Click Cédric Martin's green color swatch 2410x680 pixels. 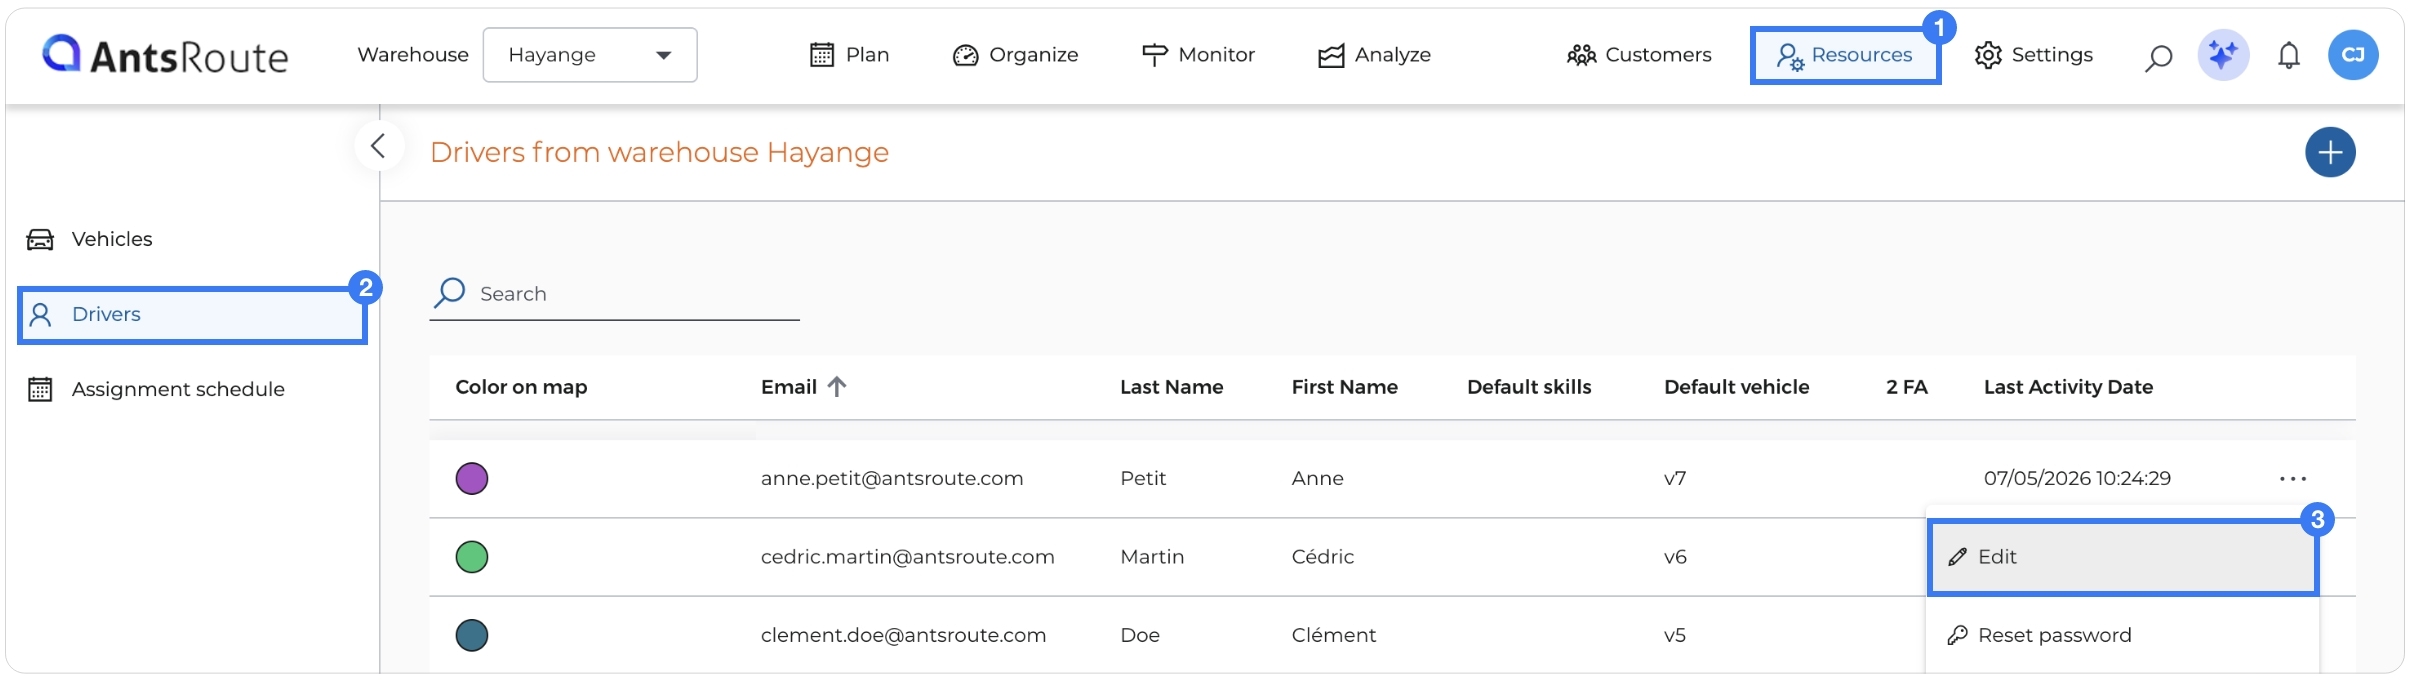point(472,557)
